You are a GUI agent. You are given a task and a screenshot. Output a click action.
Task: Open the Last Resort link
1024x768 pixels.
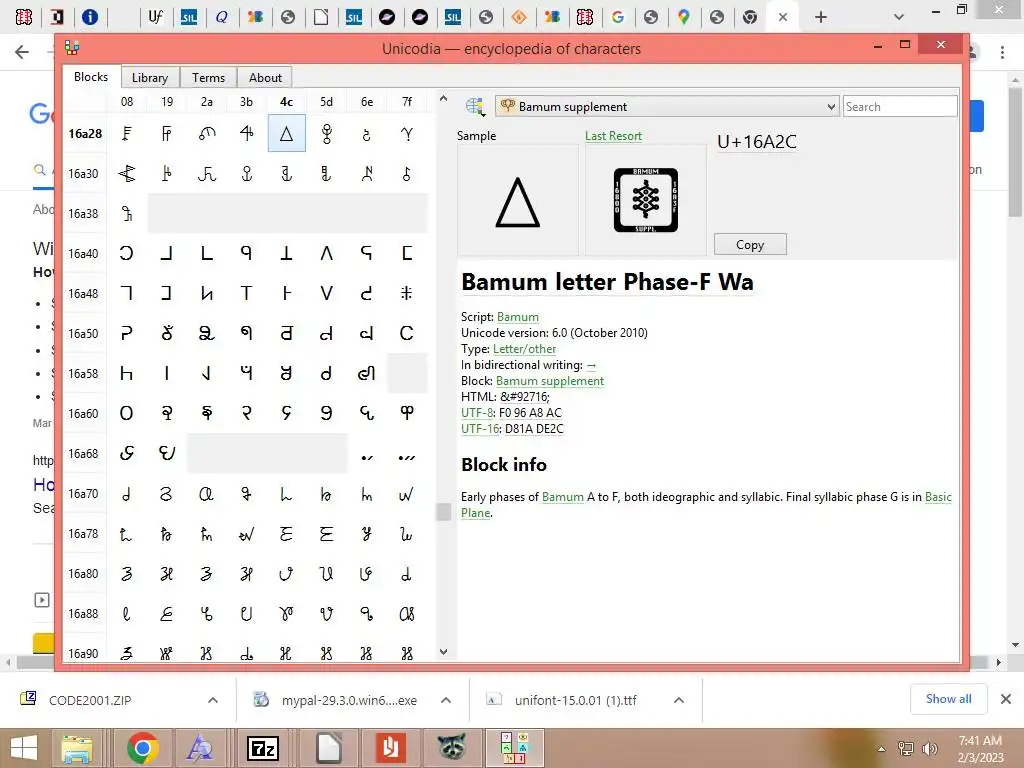point(613,136)
